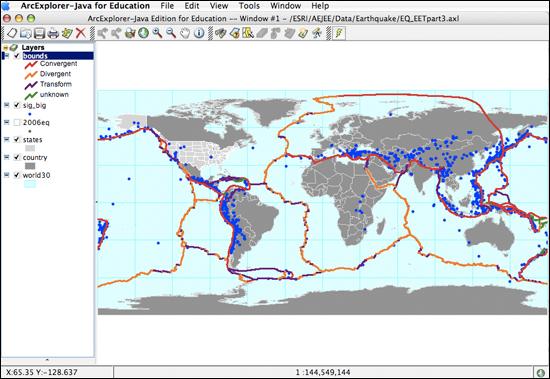This screenshot has width=550, height=379.
Task: Open the Find binoculars tool
Action: (220, 33)
